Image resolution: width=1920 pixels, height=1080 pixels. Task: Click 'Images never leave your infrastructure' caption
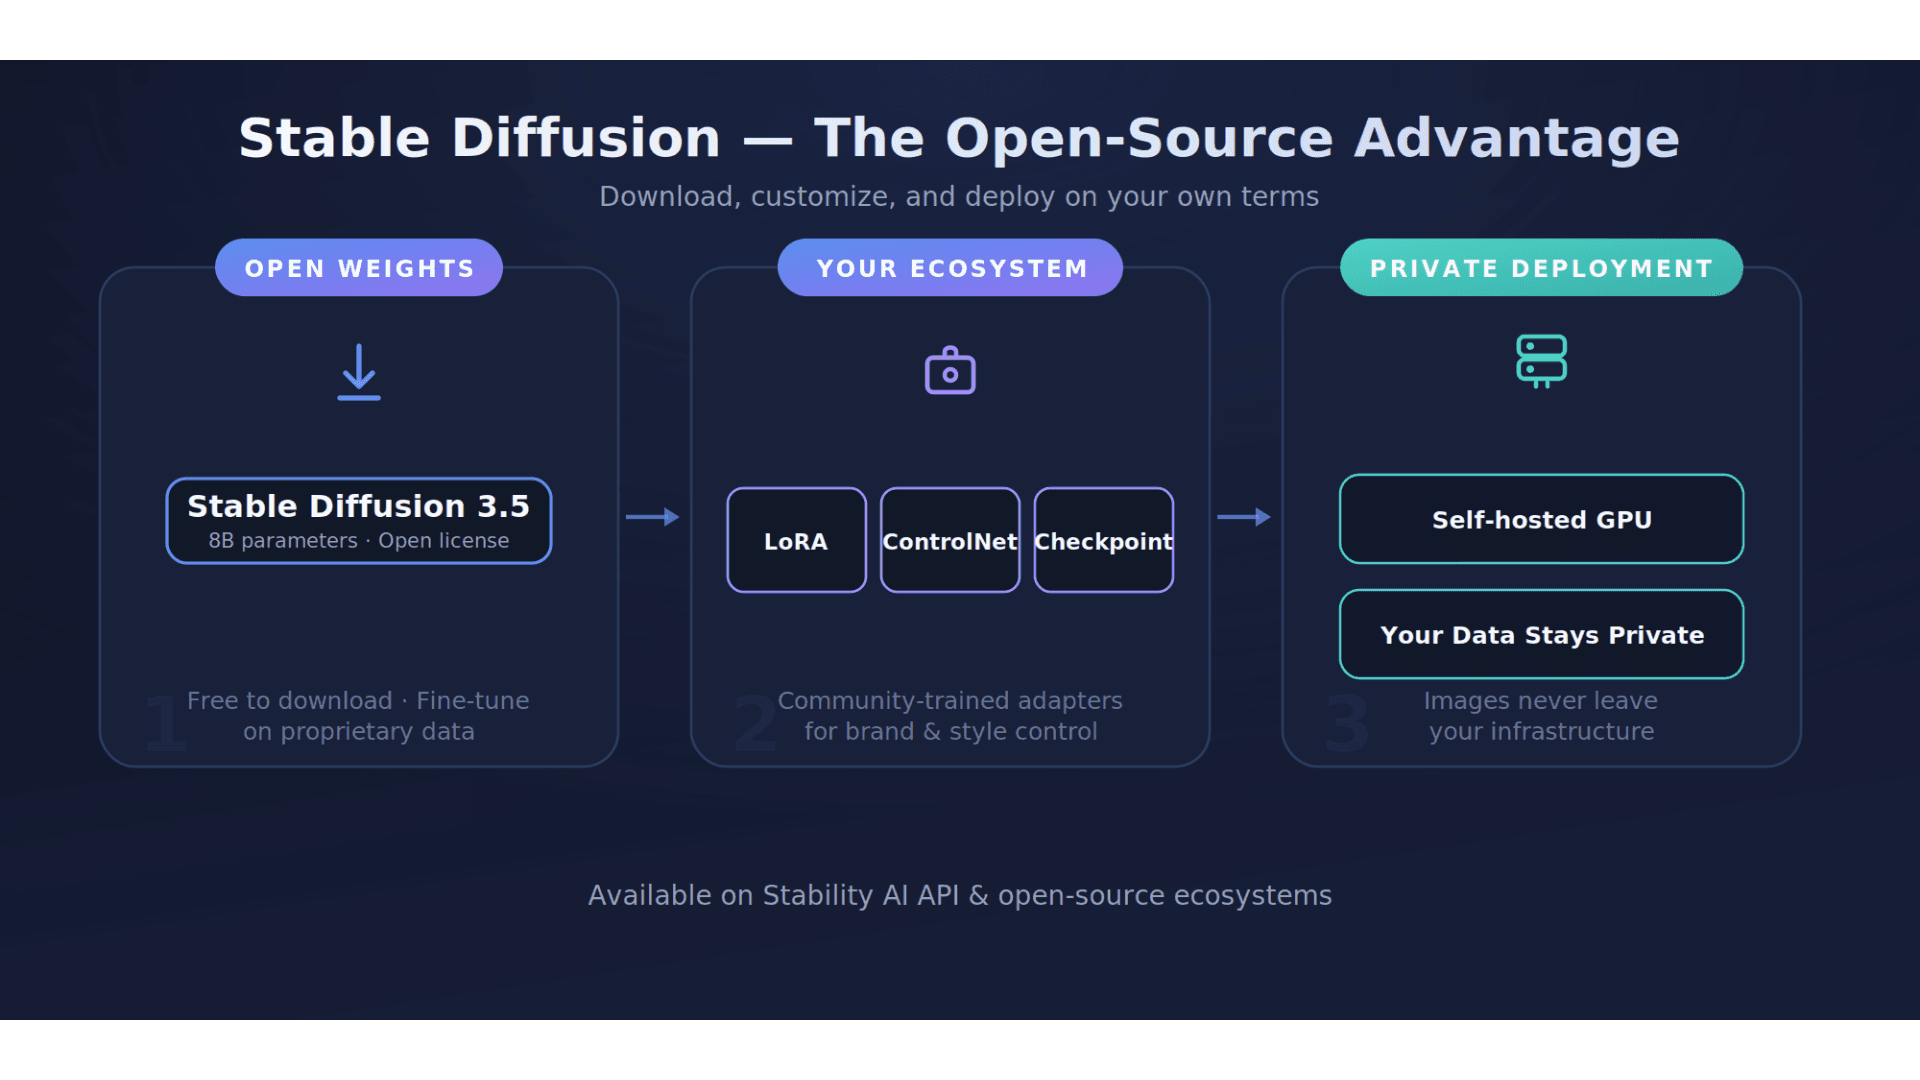point(1541,716)
